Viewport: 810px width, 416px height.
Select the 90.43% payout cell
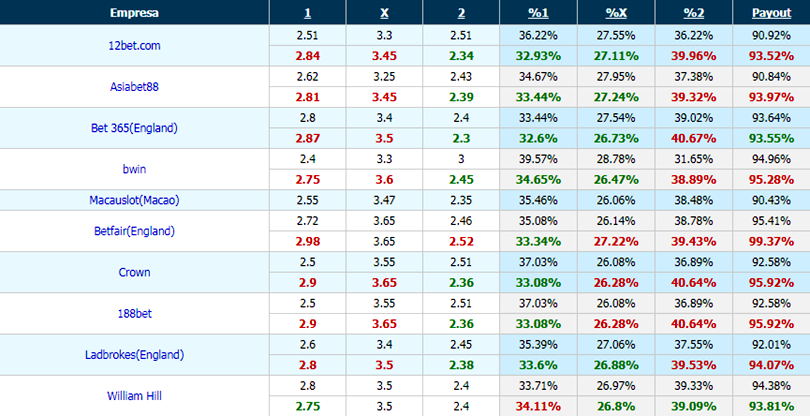tap(771, 200)
